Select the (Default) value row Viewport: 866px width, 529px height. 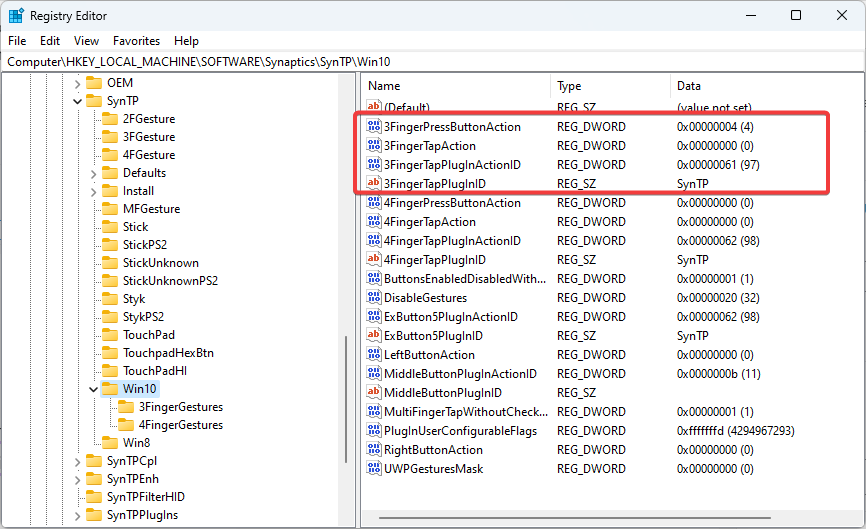[612, 107]
